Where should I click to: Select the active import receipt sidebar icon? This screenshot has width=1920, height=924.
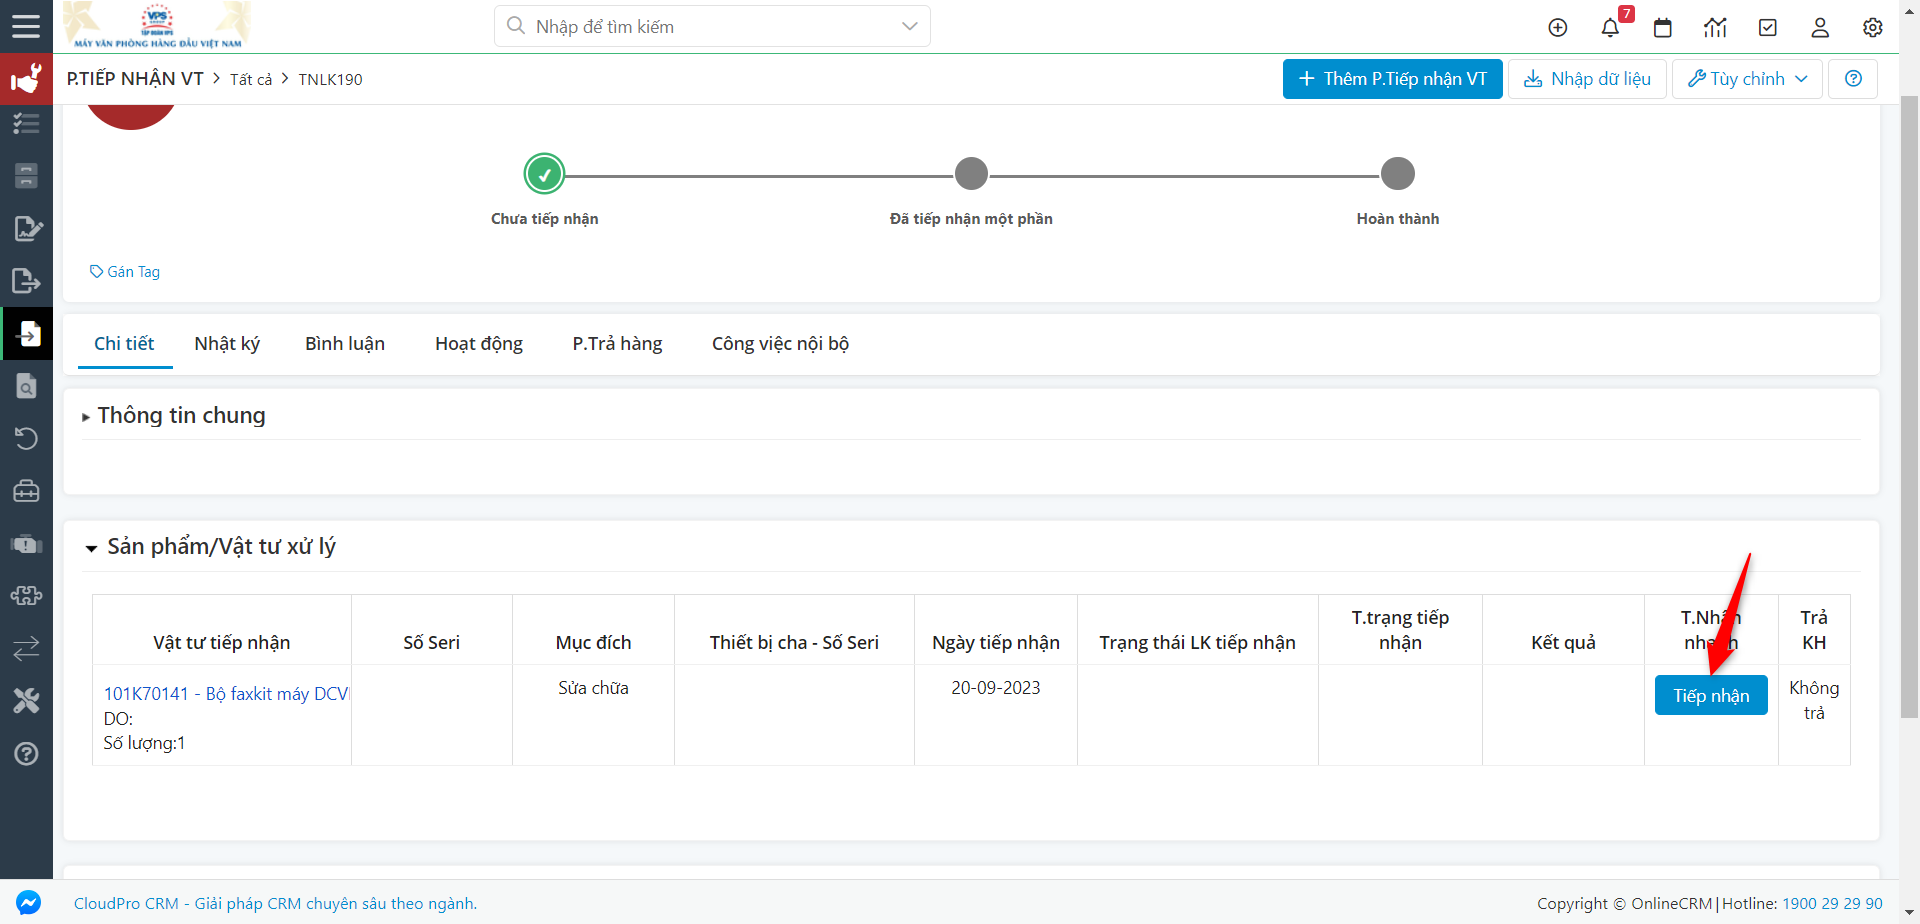point(27,333)
